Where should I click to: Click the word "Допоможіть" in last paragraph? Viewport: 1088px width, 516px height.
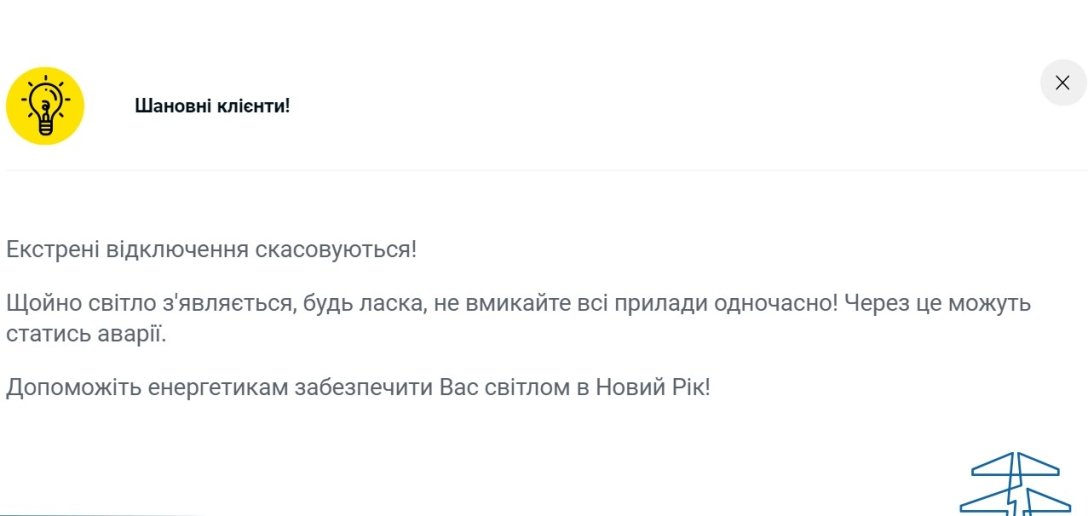[x=67, y=387]
